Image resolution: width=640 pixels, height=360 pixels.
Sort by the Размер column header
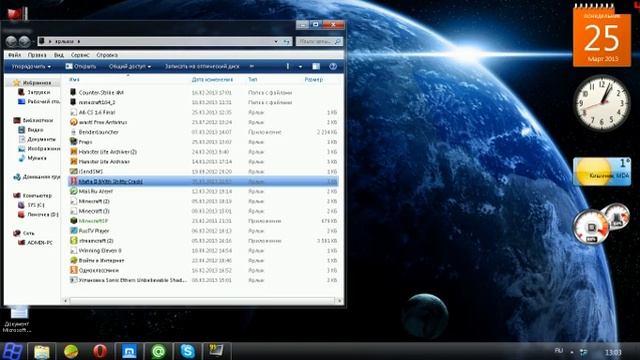pyautogui.click(x=313, y=80)
